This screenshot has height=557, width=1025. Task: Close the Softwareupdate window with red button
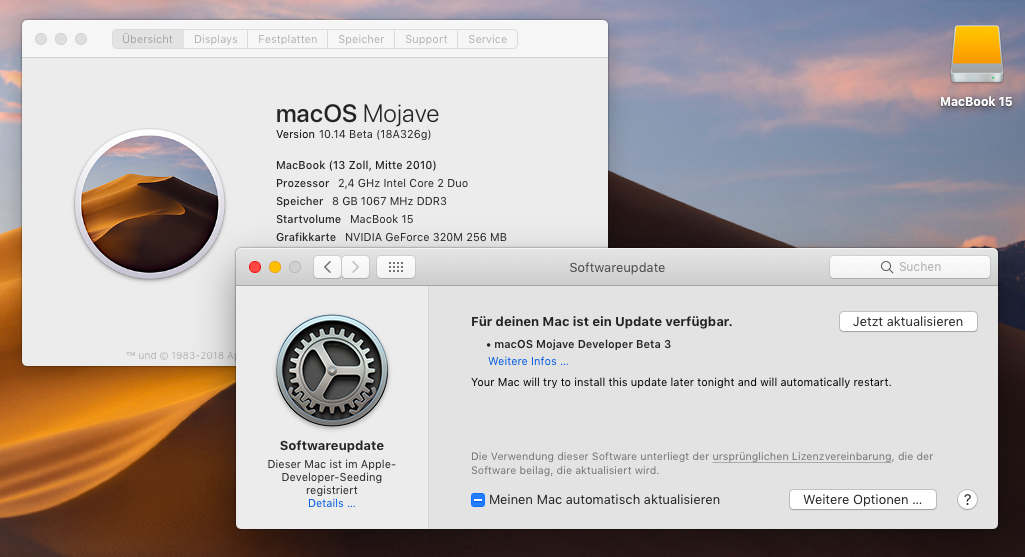coord(255,267)
